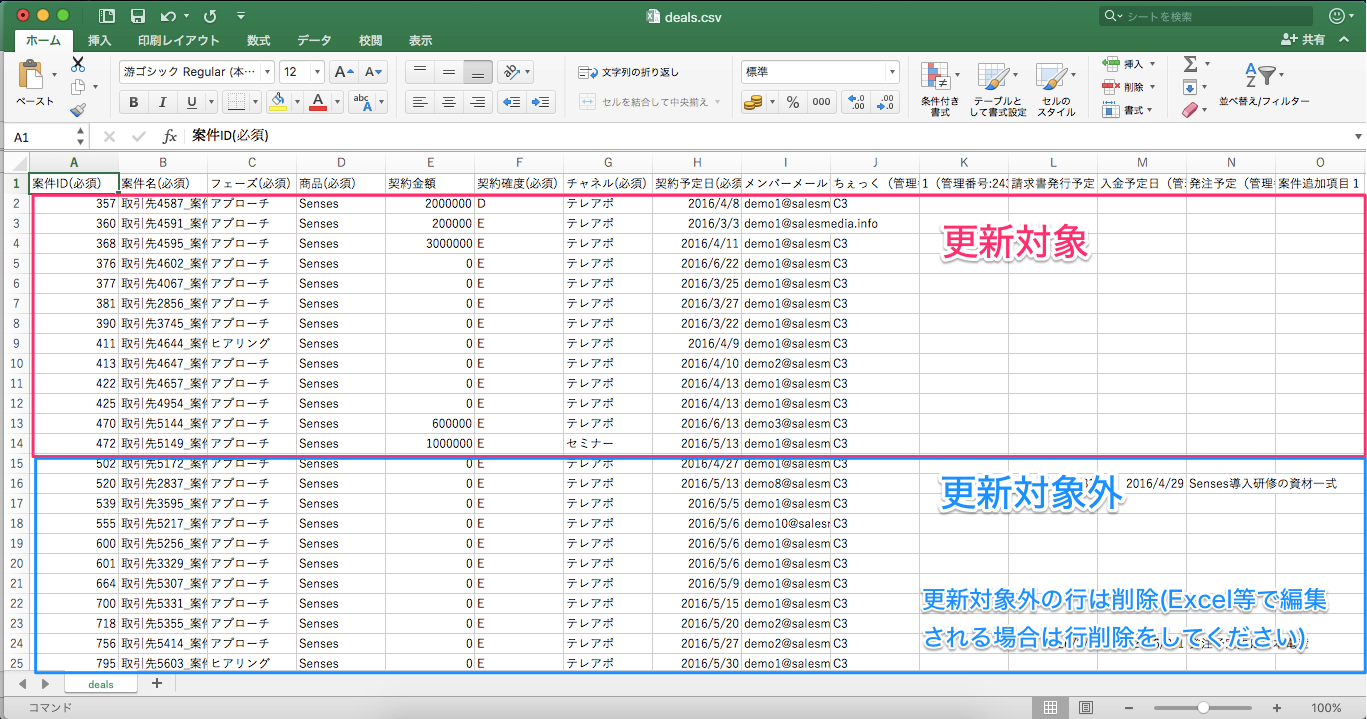Click the fx insert function icon
The image size is (1367, 719).
tap(170, 136)
